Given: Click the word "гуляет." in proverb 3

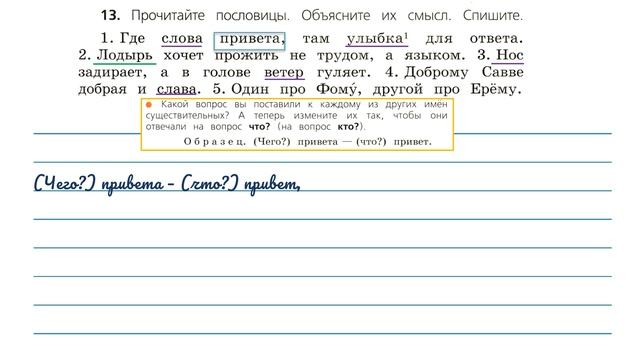Looking at the screenshot, I should point(344,73).
